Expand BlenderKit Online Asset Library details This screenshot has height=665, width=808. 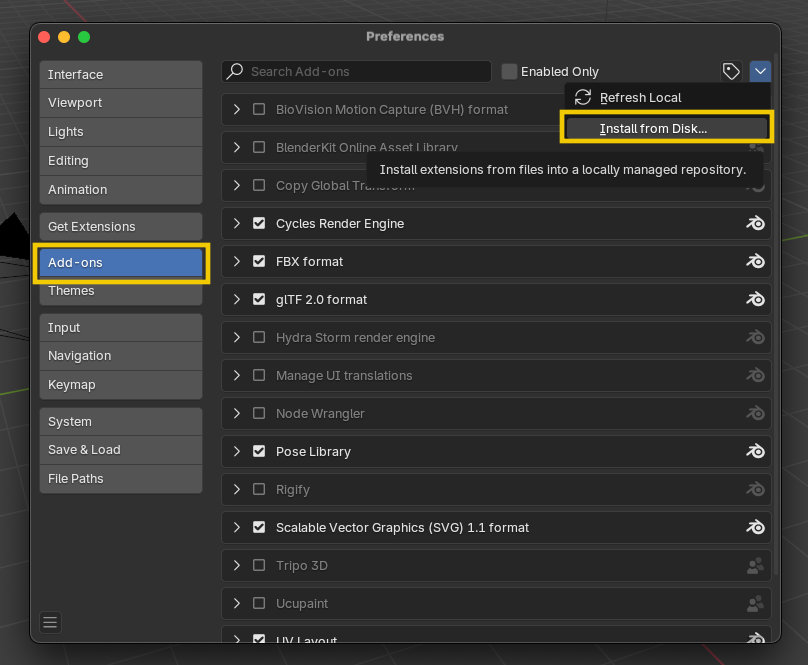coord(237,147)
